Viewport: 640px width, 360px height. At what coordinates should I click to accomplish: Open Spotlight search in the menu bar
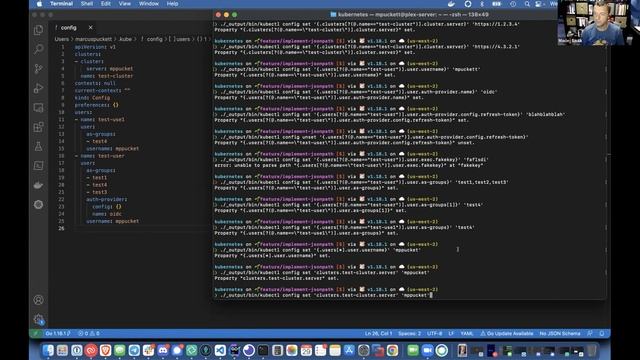point(527,4)
